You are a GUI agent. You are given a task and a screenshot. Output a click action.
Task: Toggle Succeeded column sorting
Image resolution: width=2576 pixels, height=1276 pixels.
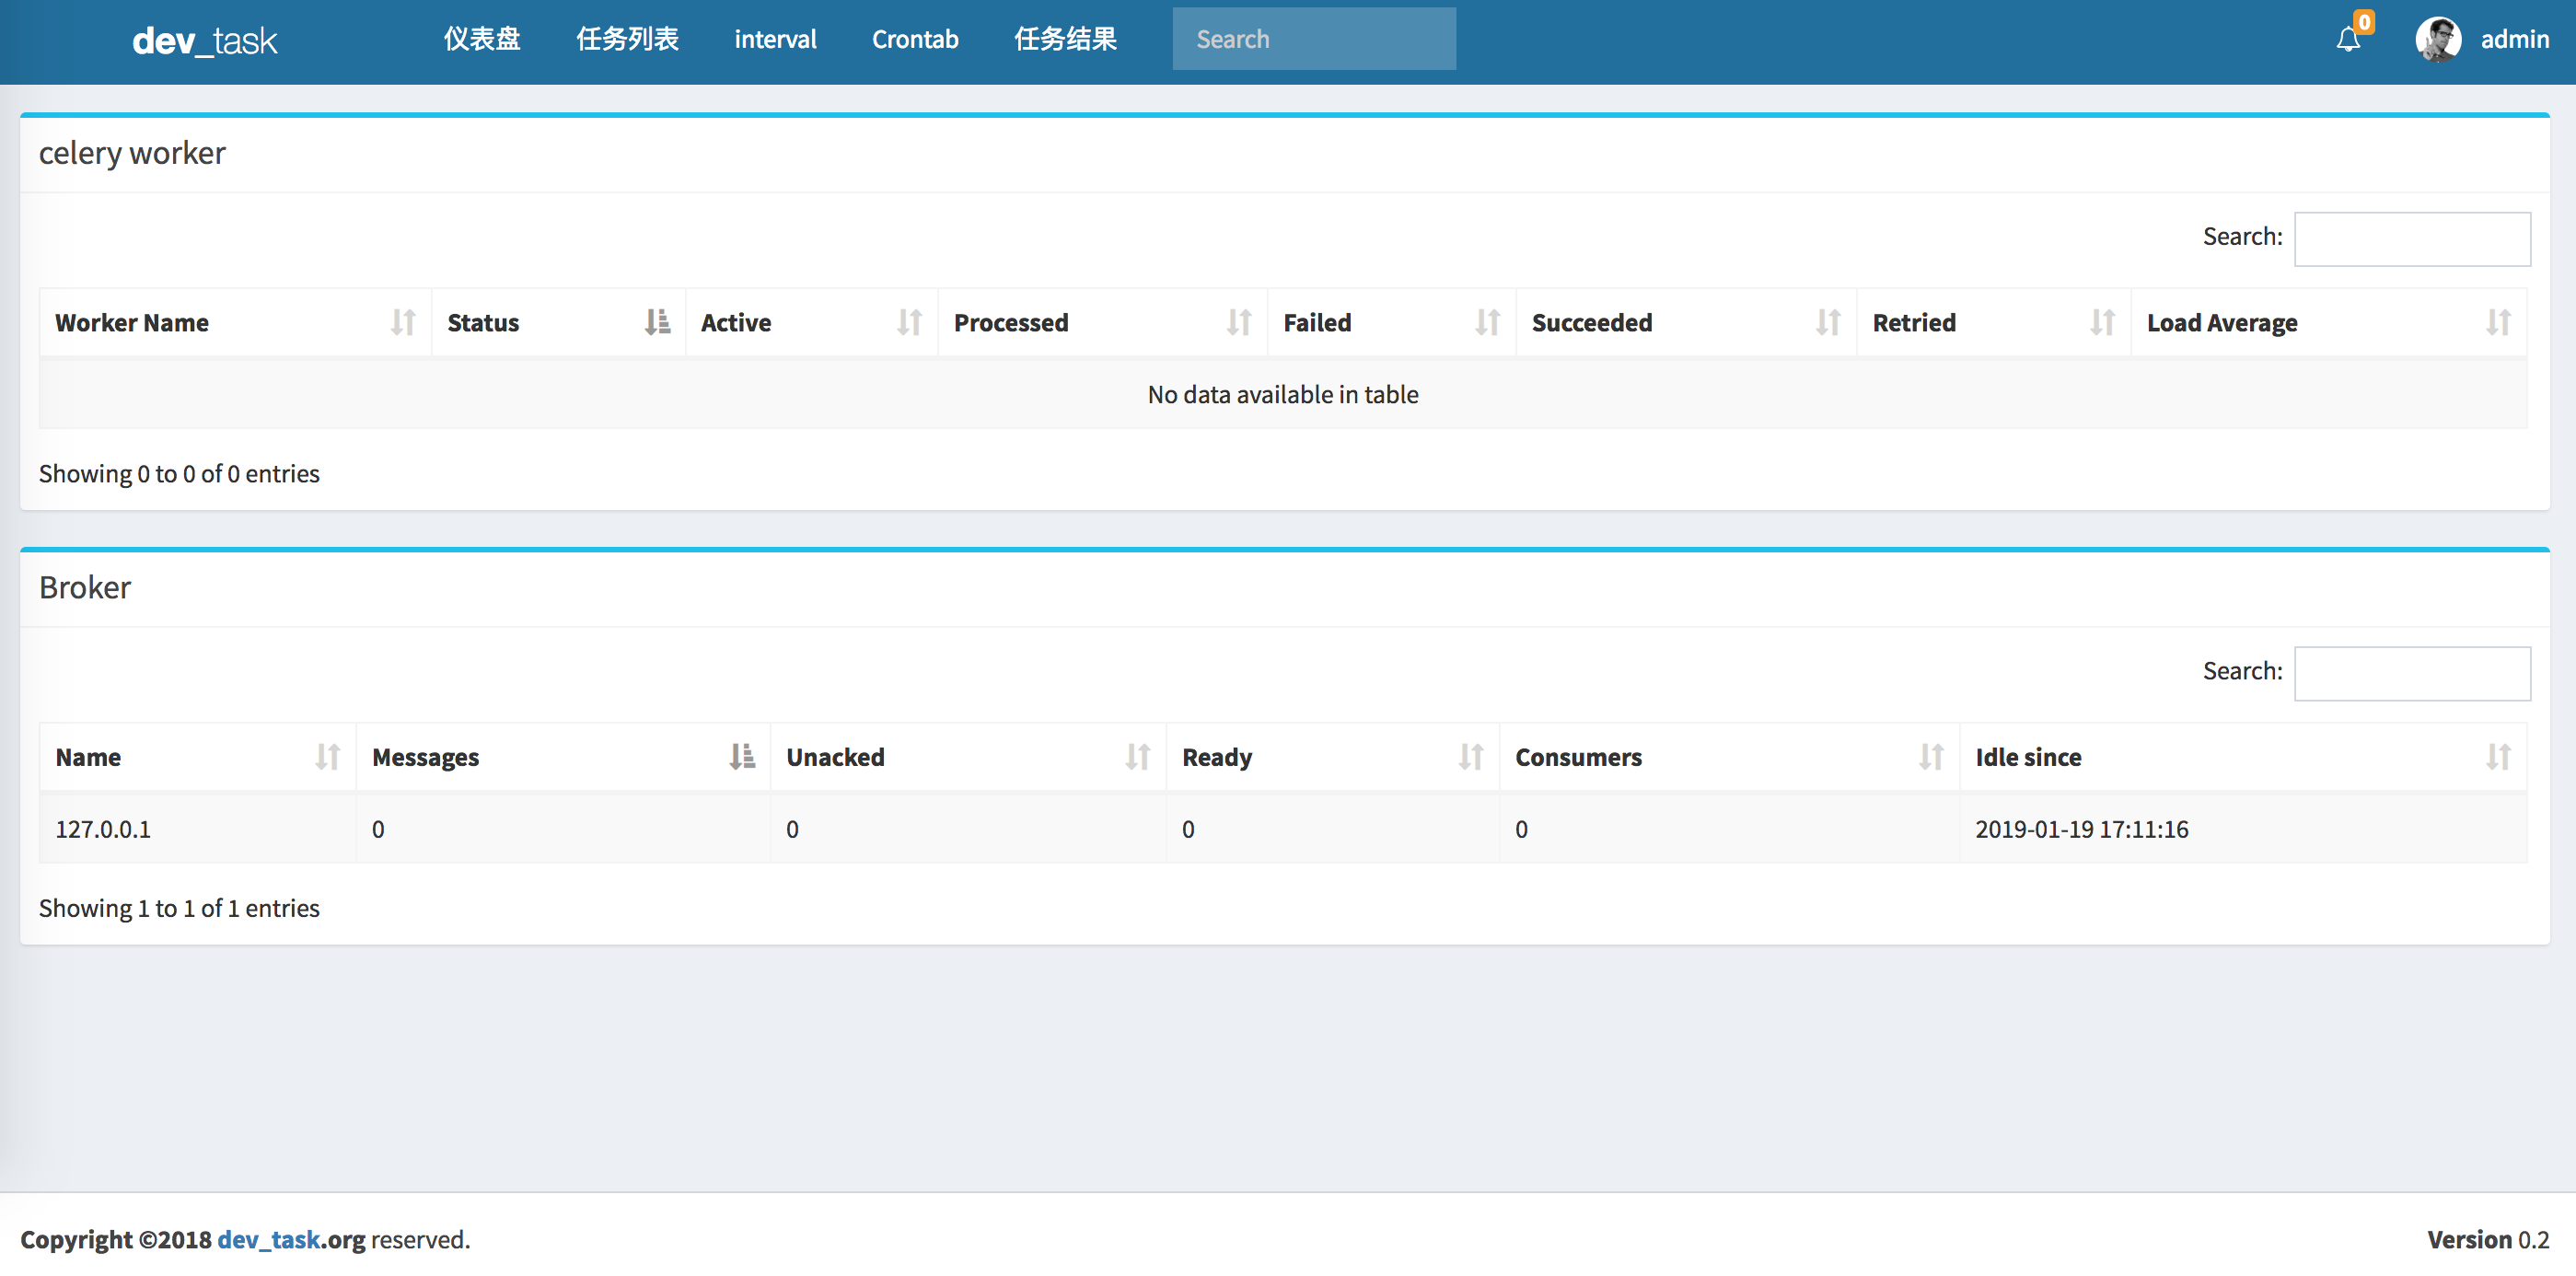click(x=1828, y=322)
